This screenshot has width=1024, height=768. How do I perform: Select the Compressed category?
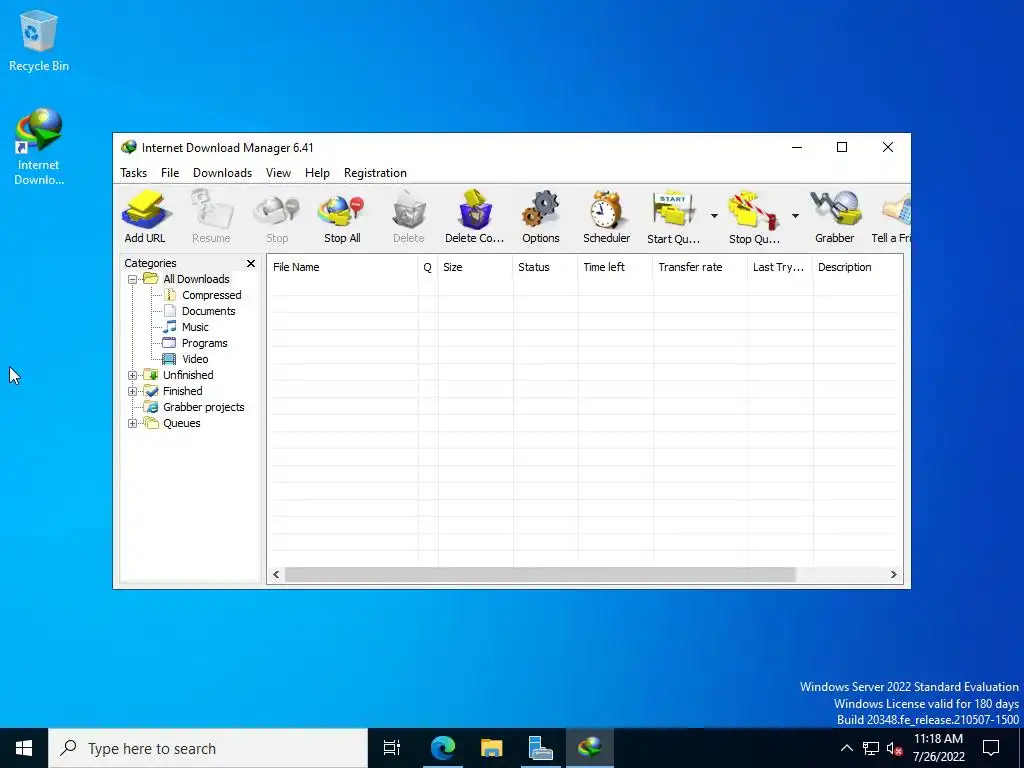(212, 295)
